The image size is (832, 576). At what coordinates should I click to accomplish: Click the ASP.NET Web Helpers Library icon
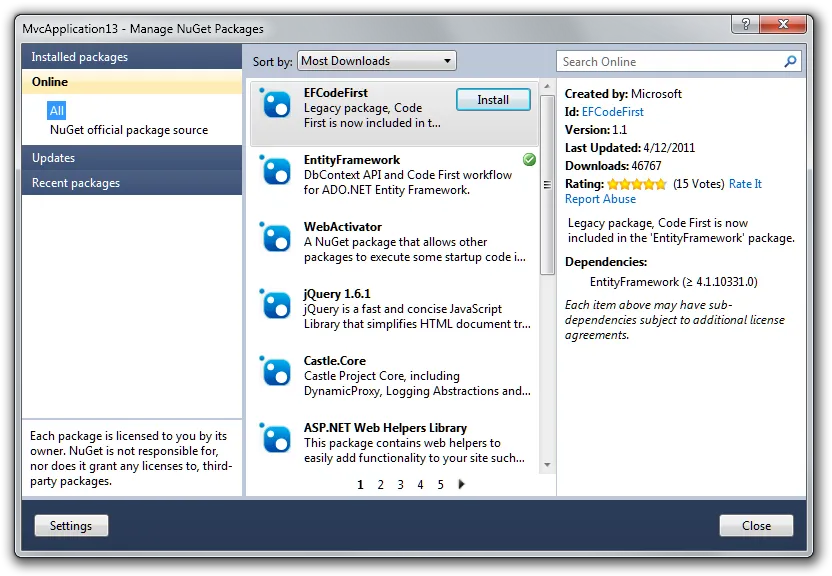pos(275,438)
